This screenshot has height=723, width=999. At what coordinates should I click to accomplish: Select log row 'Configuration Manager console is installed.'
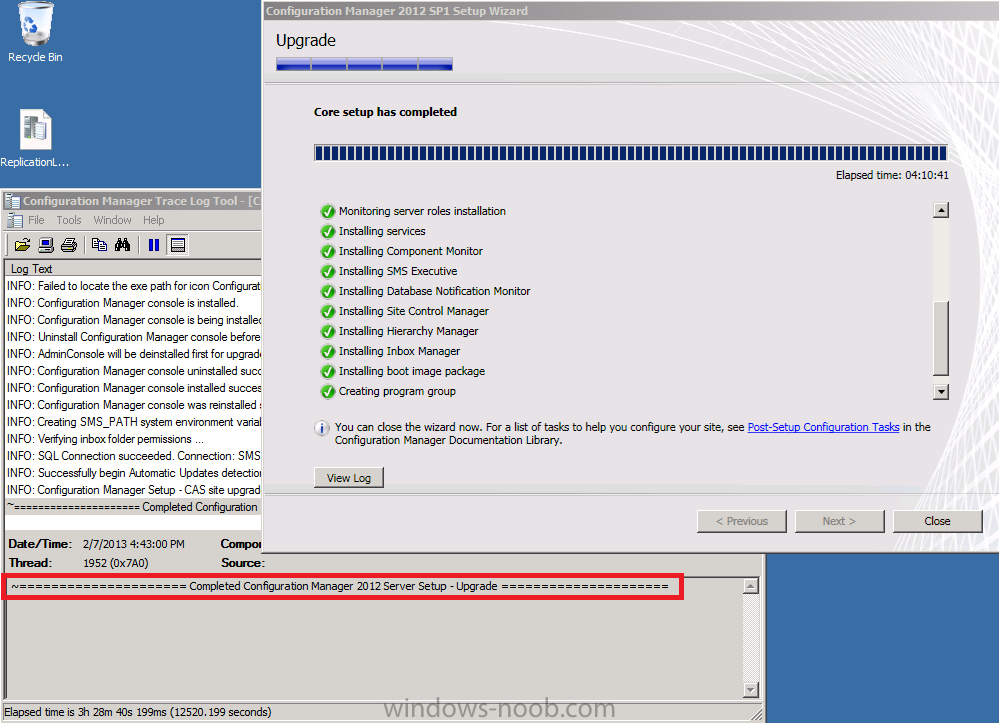click(133, 303)
